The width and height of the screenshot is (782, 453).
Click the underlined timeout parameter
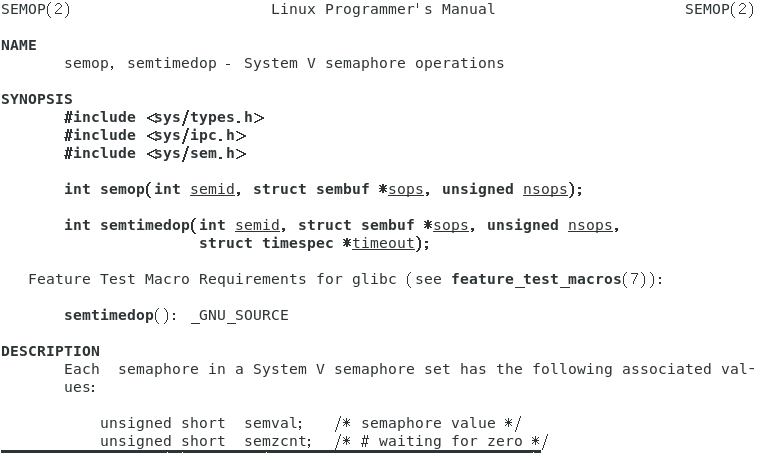[383, 243]
